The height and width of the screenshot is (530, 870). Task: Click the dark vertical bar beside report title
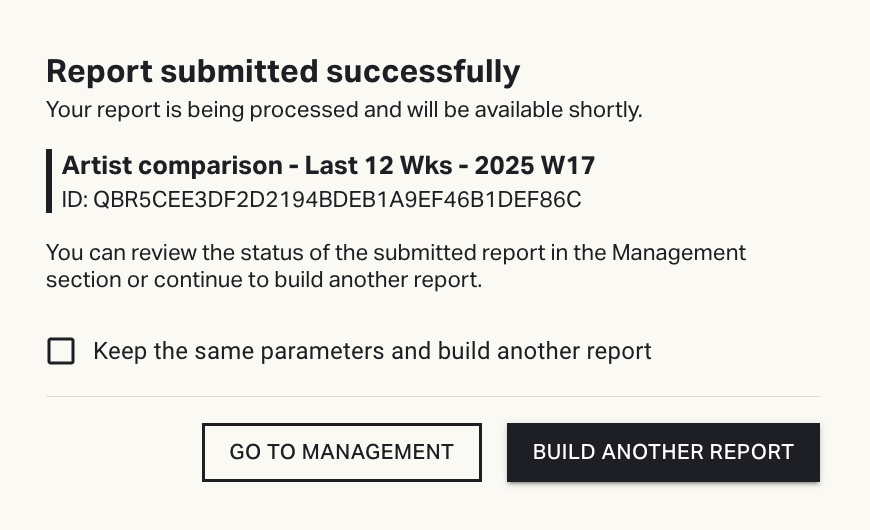(49, 181)
